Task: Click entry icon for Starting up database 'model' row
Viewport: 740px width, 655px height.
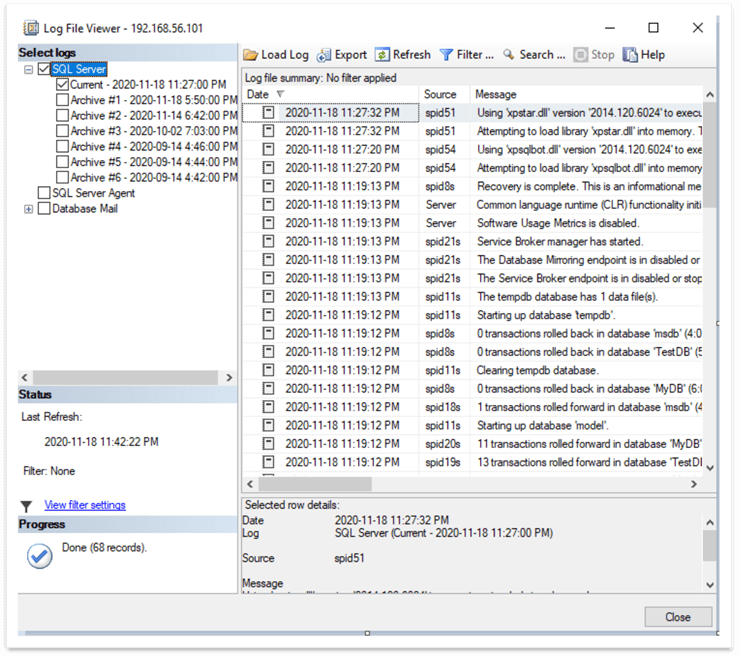Action: click(x=269, y=425)
